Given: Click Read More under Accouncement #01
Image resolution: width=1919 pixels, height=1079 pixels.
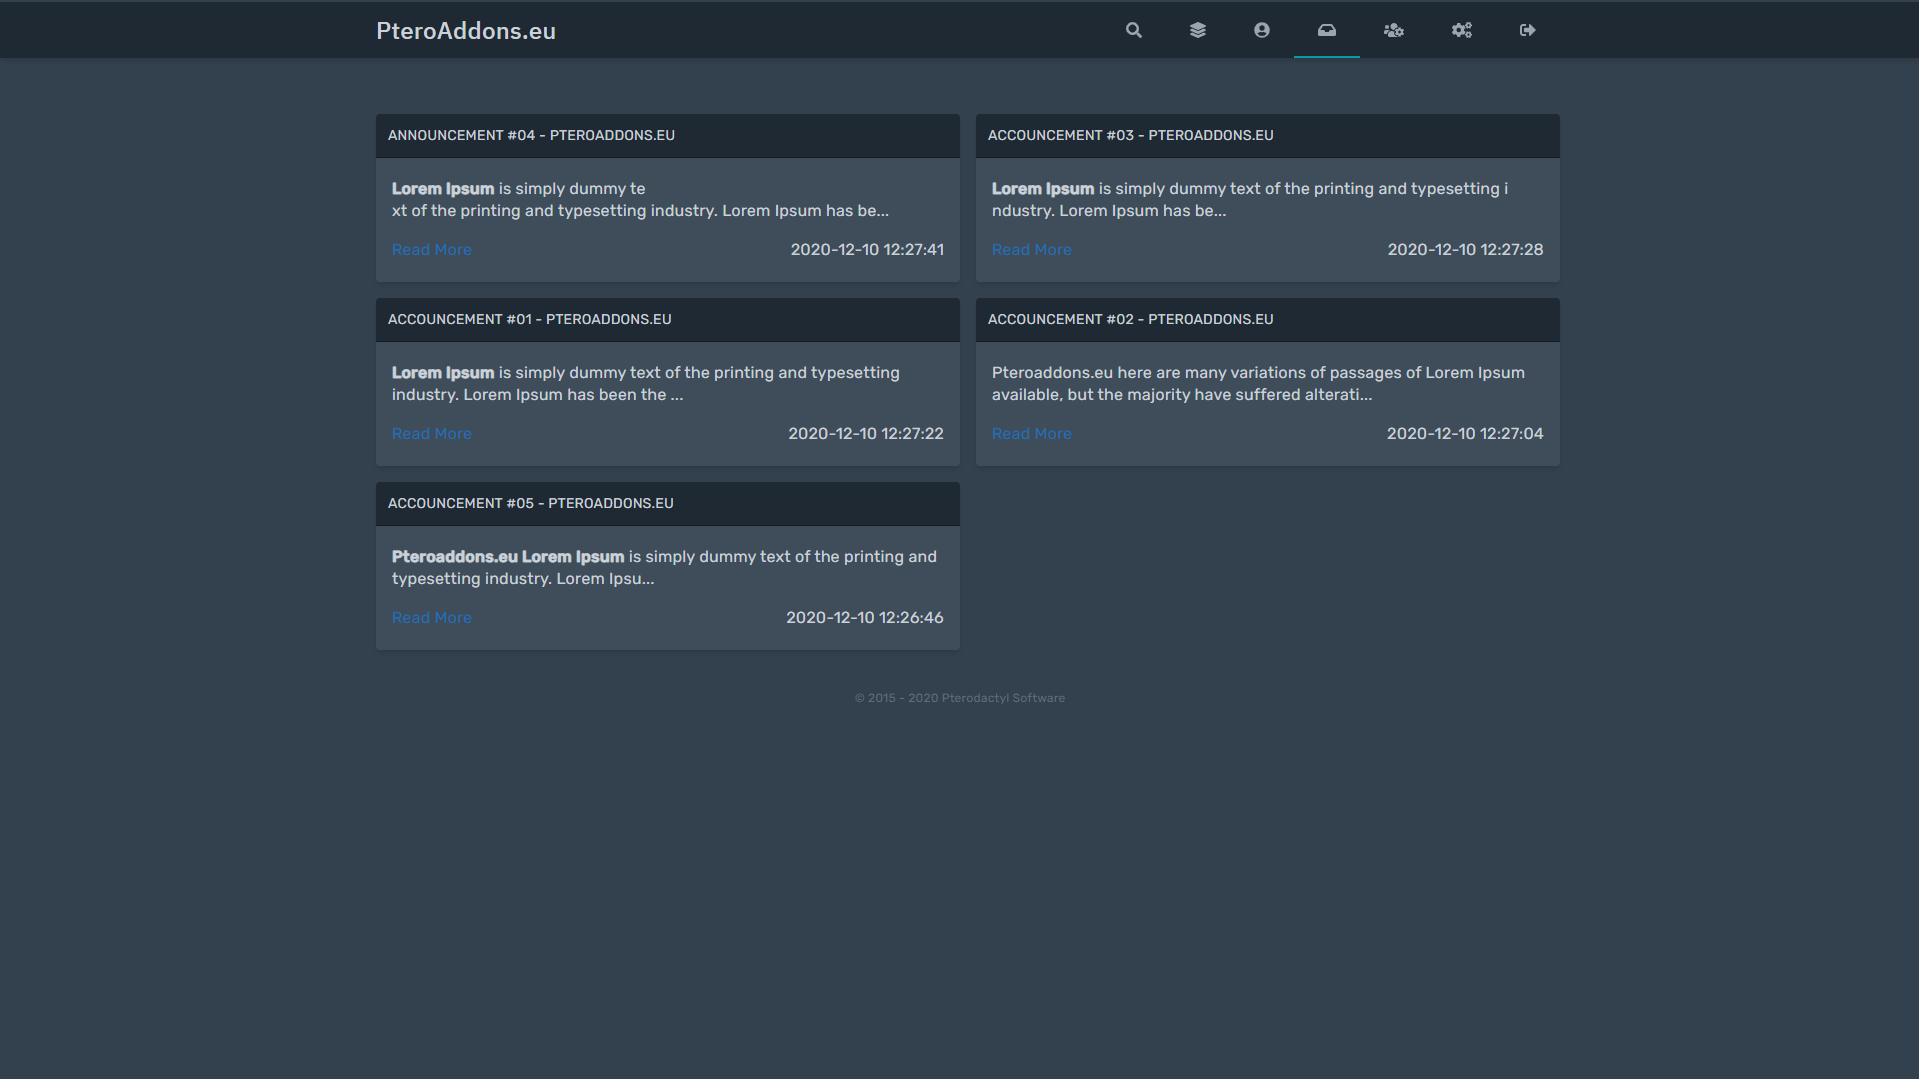Looking at the screenshot, I should pyautogui.click(x=431, y=434).
